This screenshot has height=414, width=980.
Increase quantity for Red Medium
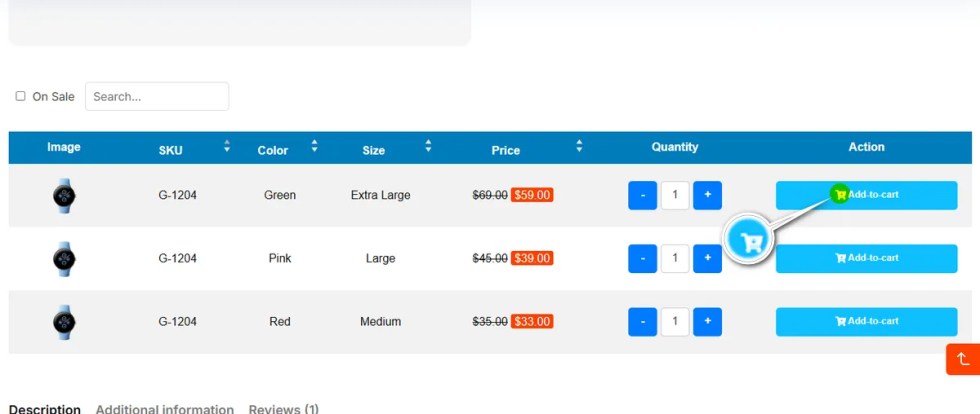[x=708, y=321]
